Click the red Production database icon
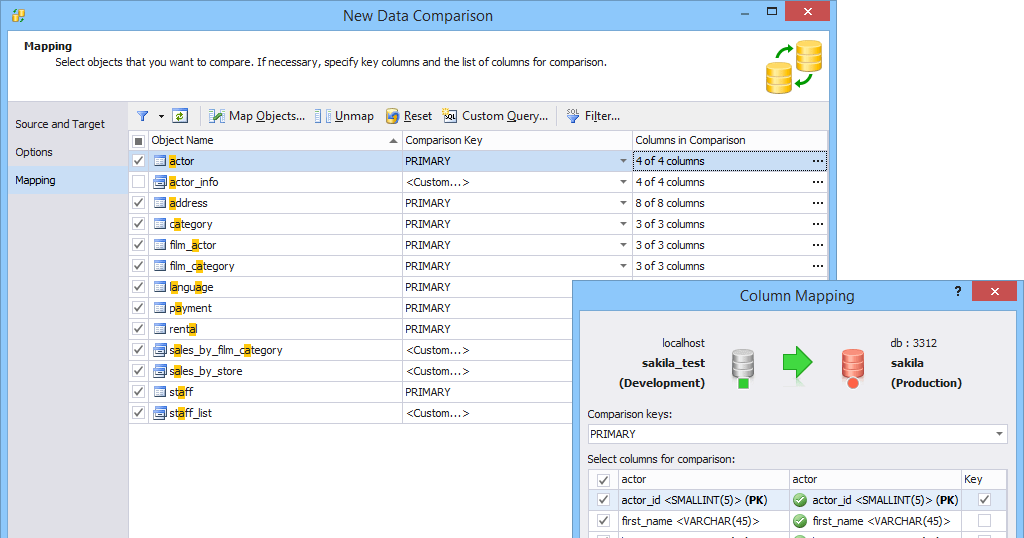 [x=853, y=368]
